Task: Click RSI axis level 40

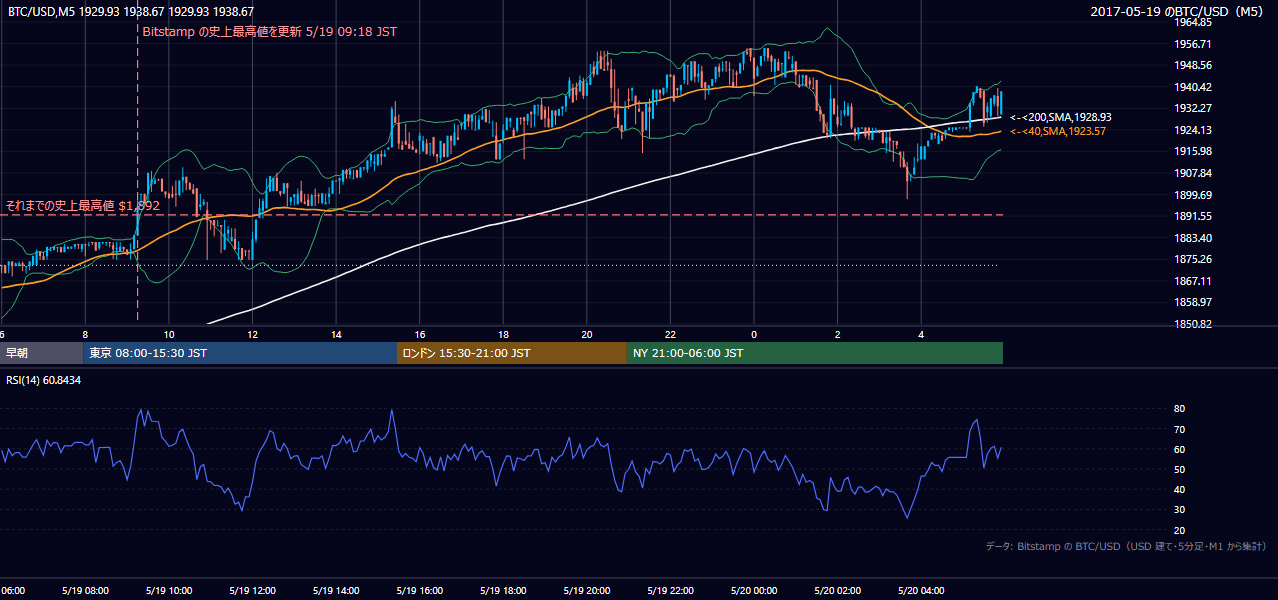Action: [1180, 489]
